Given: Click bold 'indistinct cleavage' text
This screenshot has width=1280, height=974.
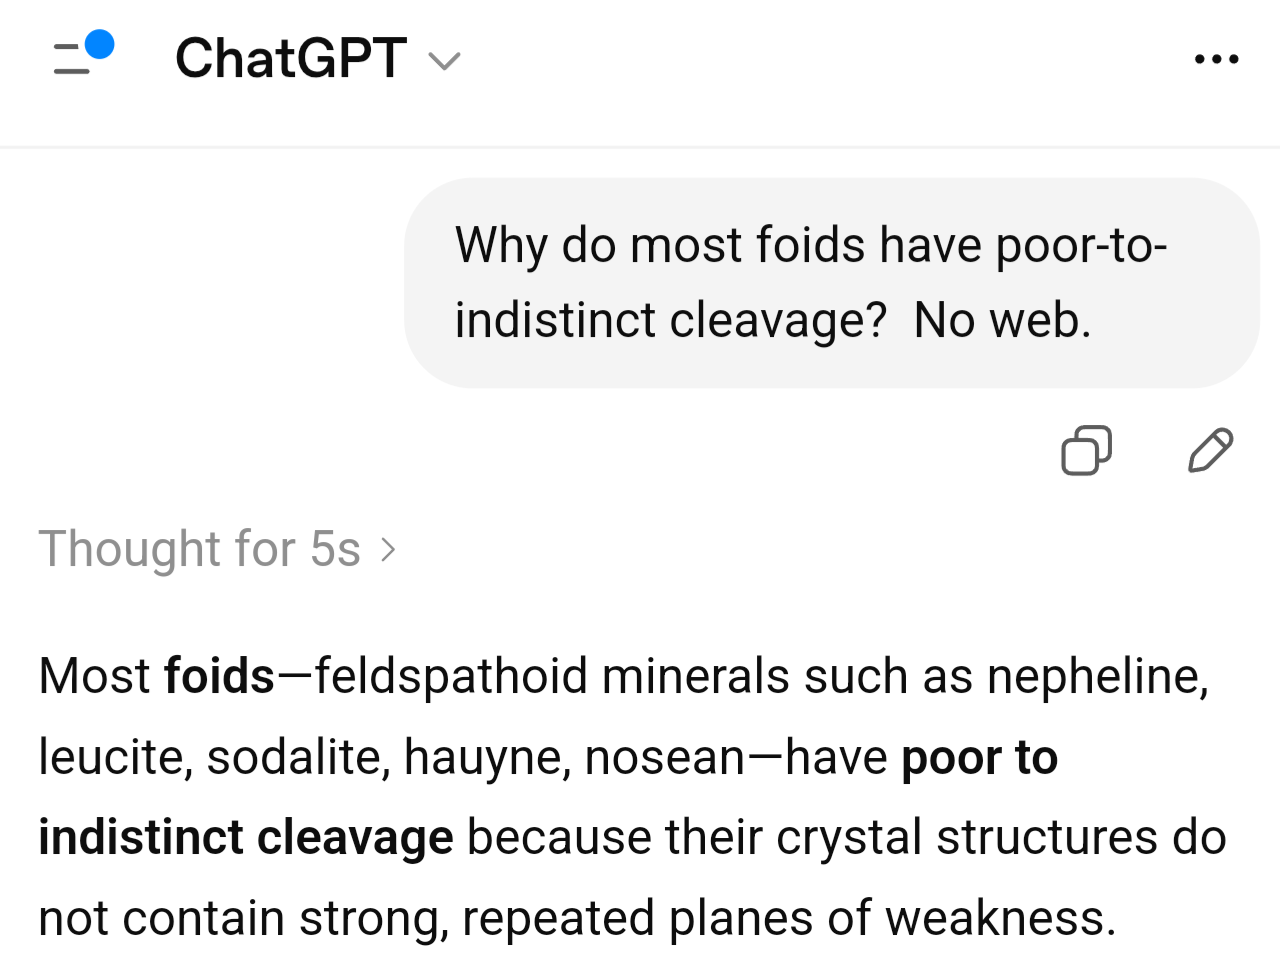Looking at the screenshot, I should click(x=246, y=838).
